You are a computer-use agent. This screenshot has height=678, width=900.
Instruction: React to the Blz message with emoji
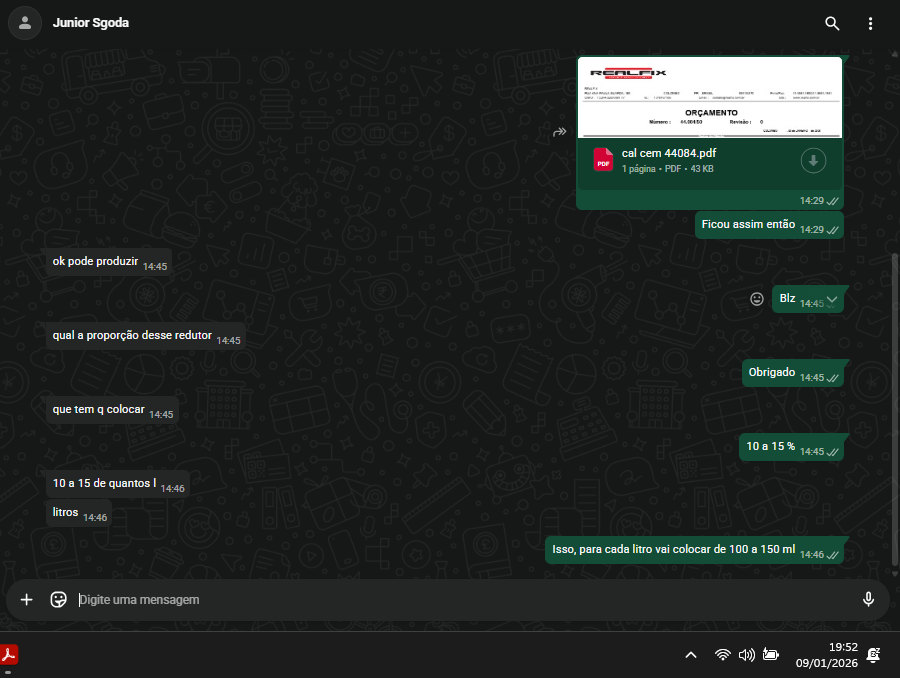click(x=757, y=299)
